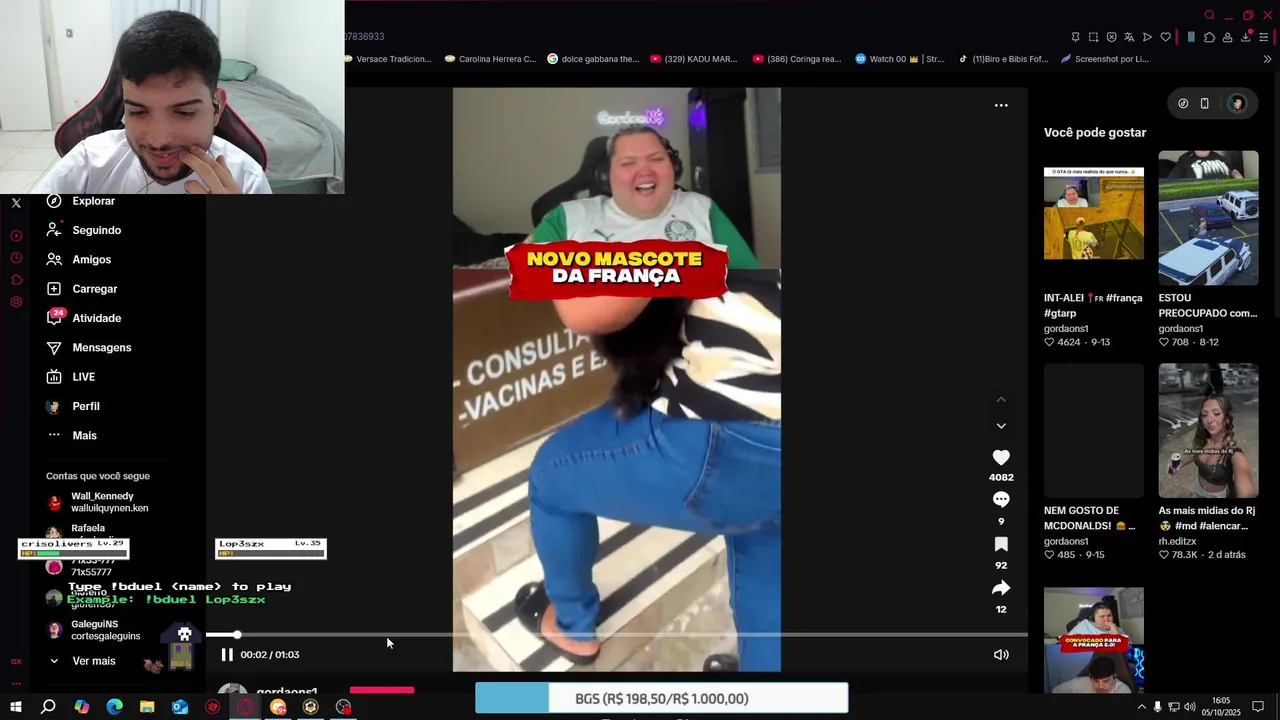
Task: Open INT-ALEI frança gtarp video thumbnail
Action: pyautogui.click(x=1093, y=213)
